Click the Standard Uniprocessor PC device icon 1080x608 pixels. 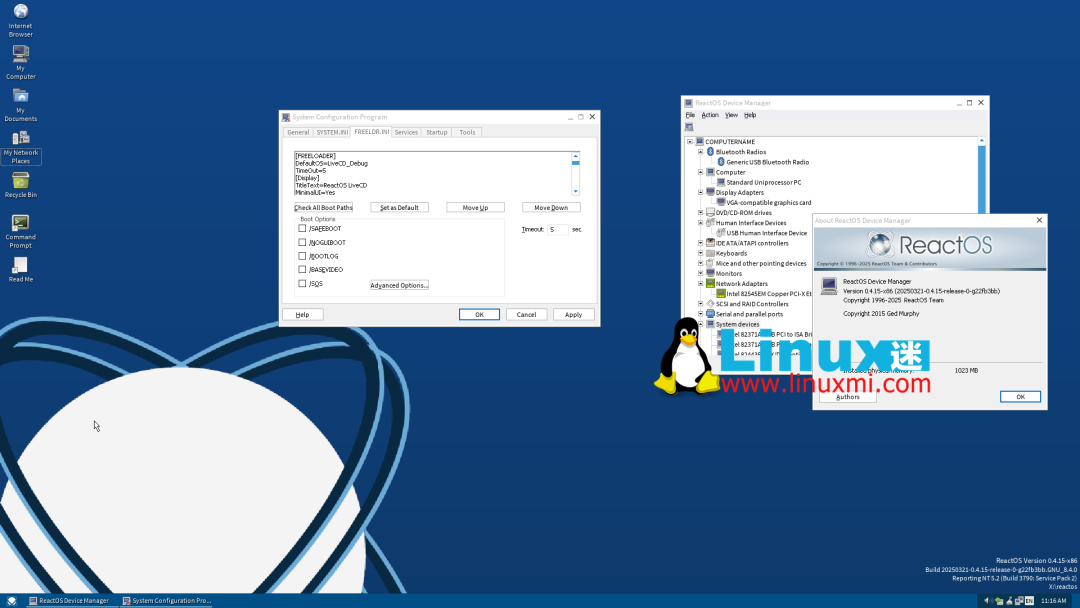(721, 182)
